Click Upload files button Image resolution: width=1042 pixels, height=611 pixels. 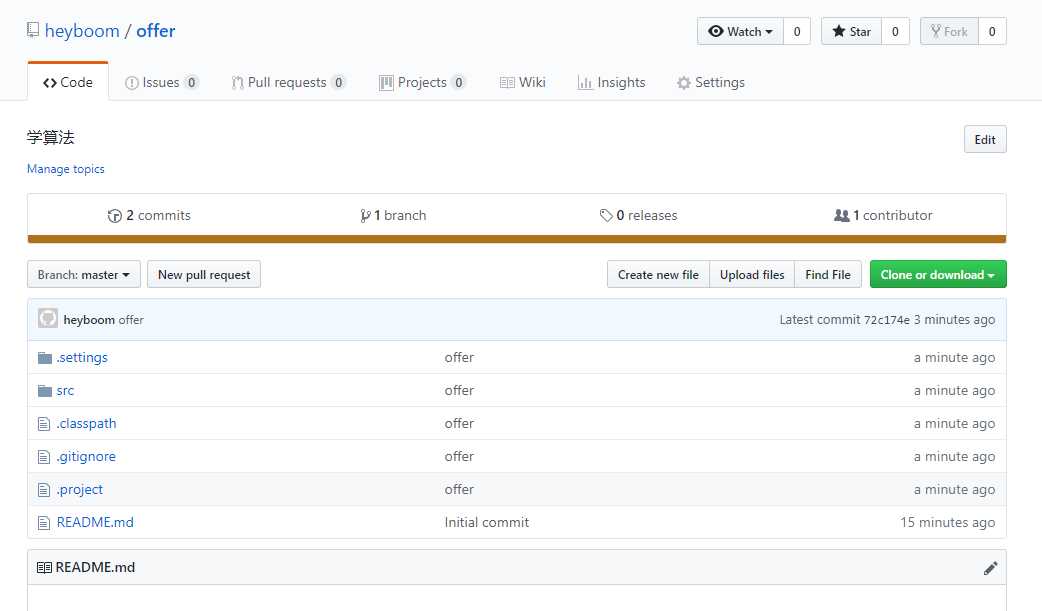pos(752,275)
